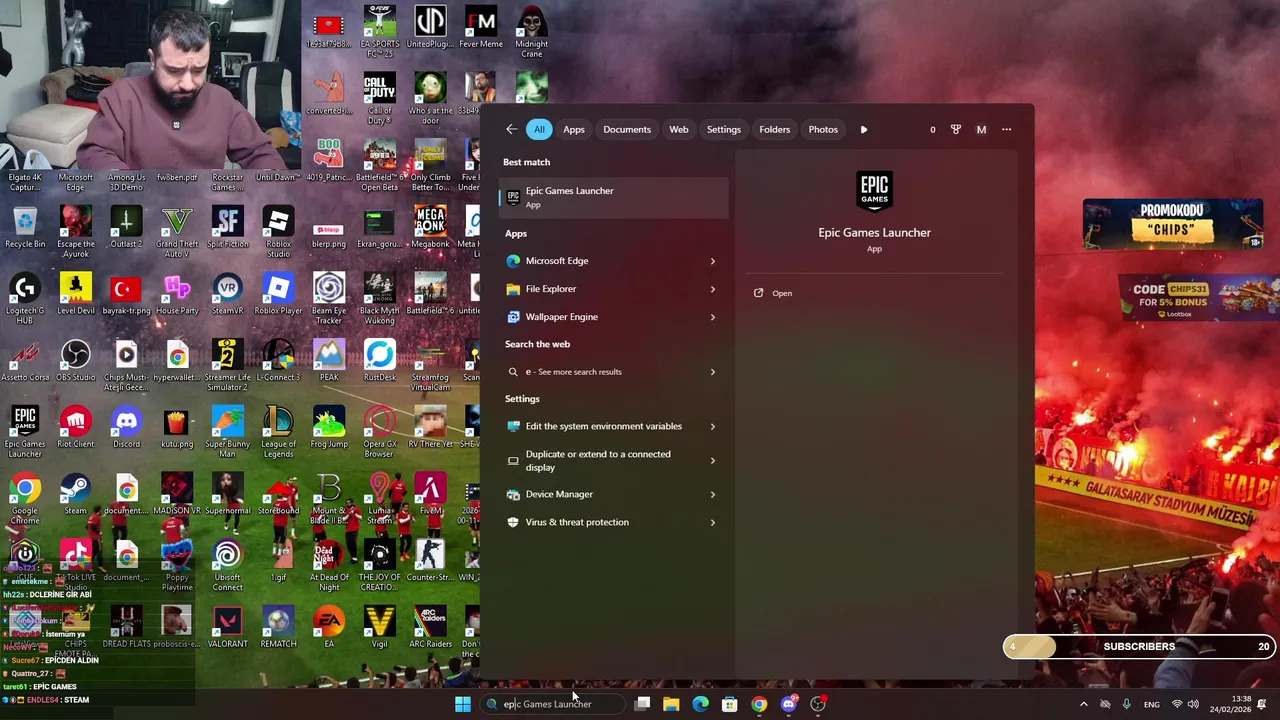The width and height of the screenshot is (1280, 720).
Task: Open File Explorer from the taskbar
Action: [x=671, y=704]
